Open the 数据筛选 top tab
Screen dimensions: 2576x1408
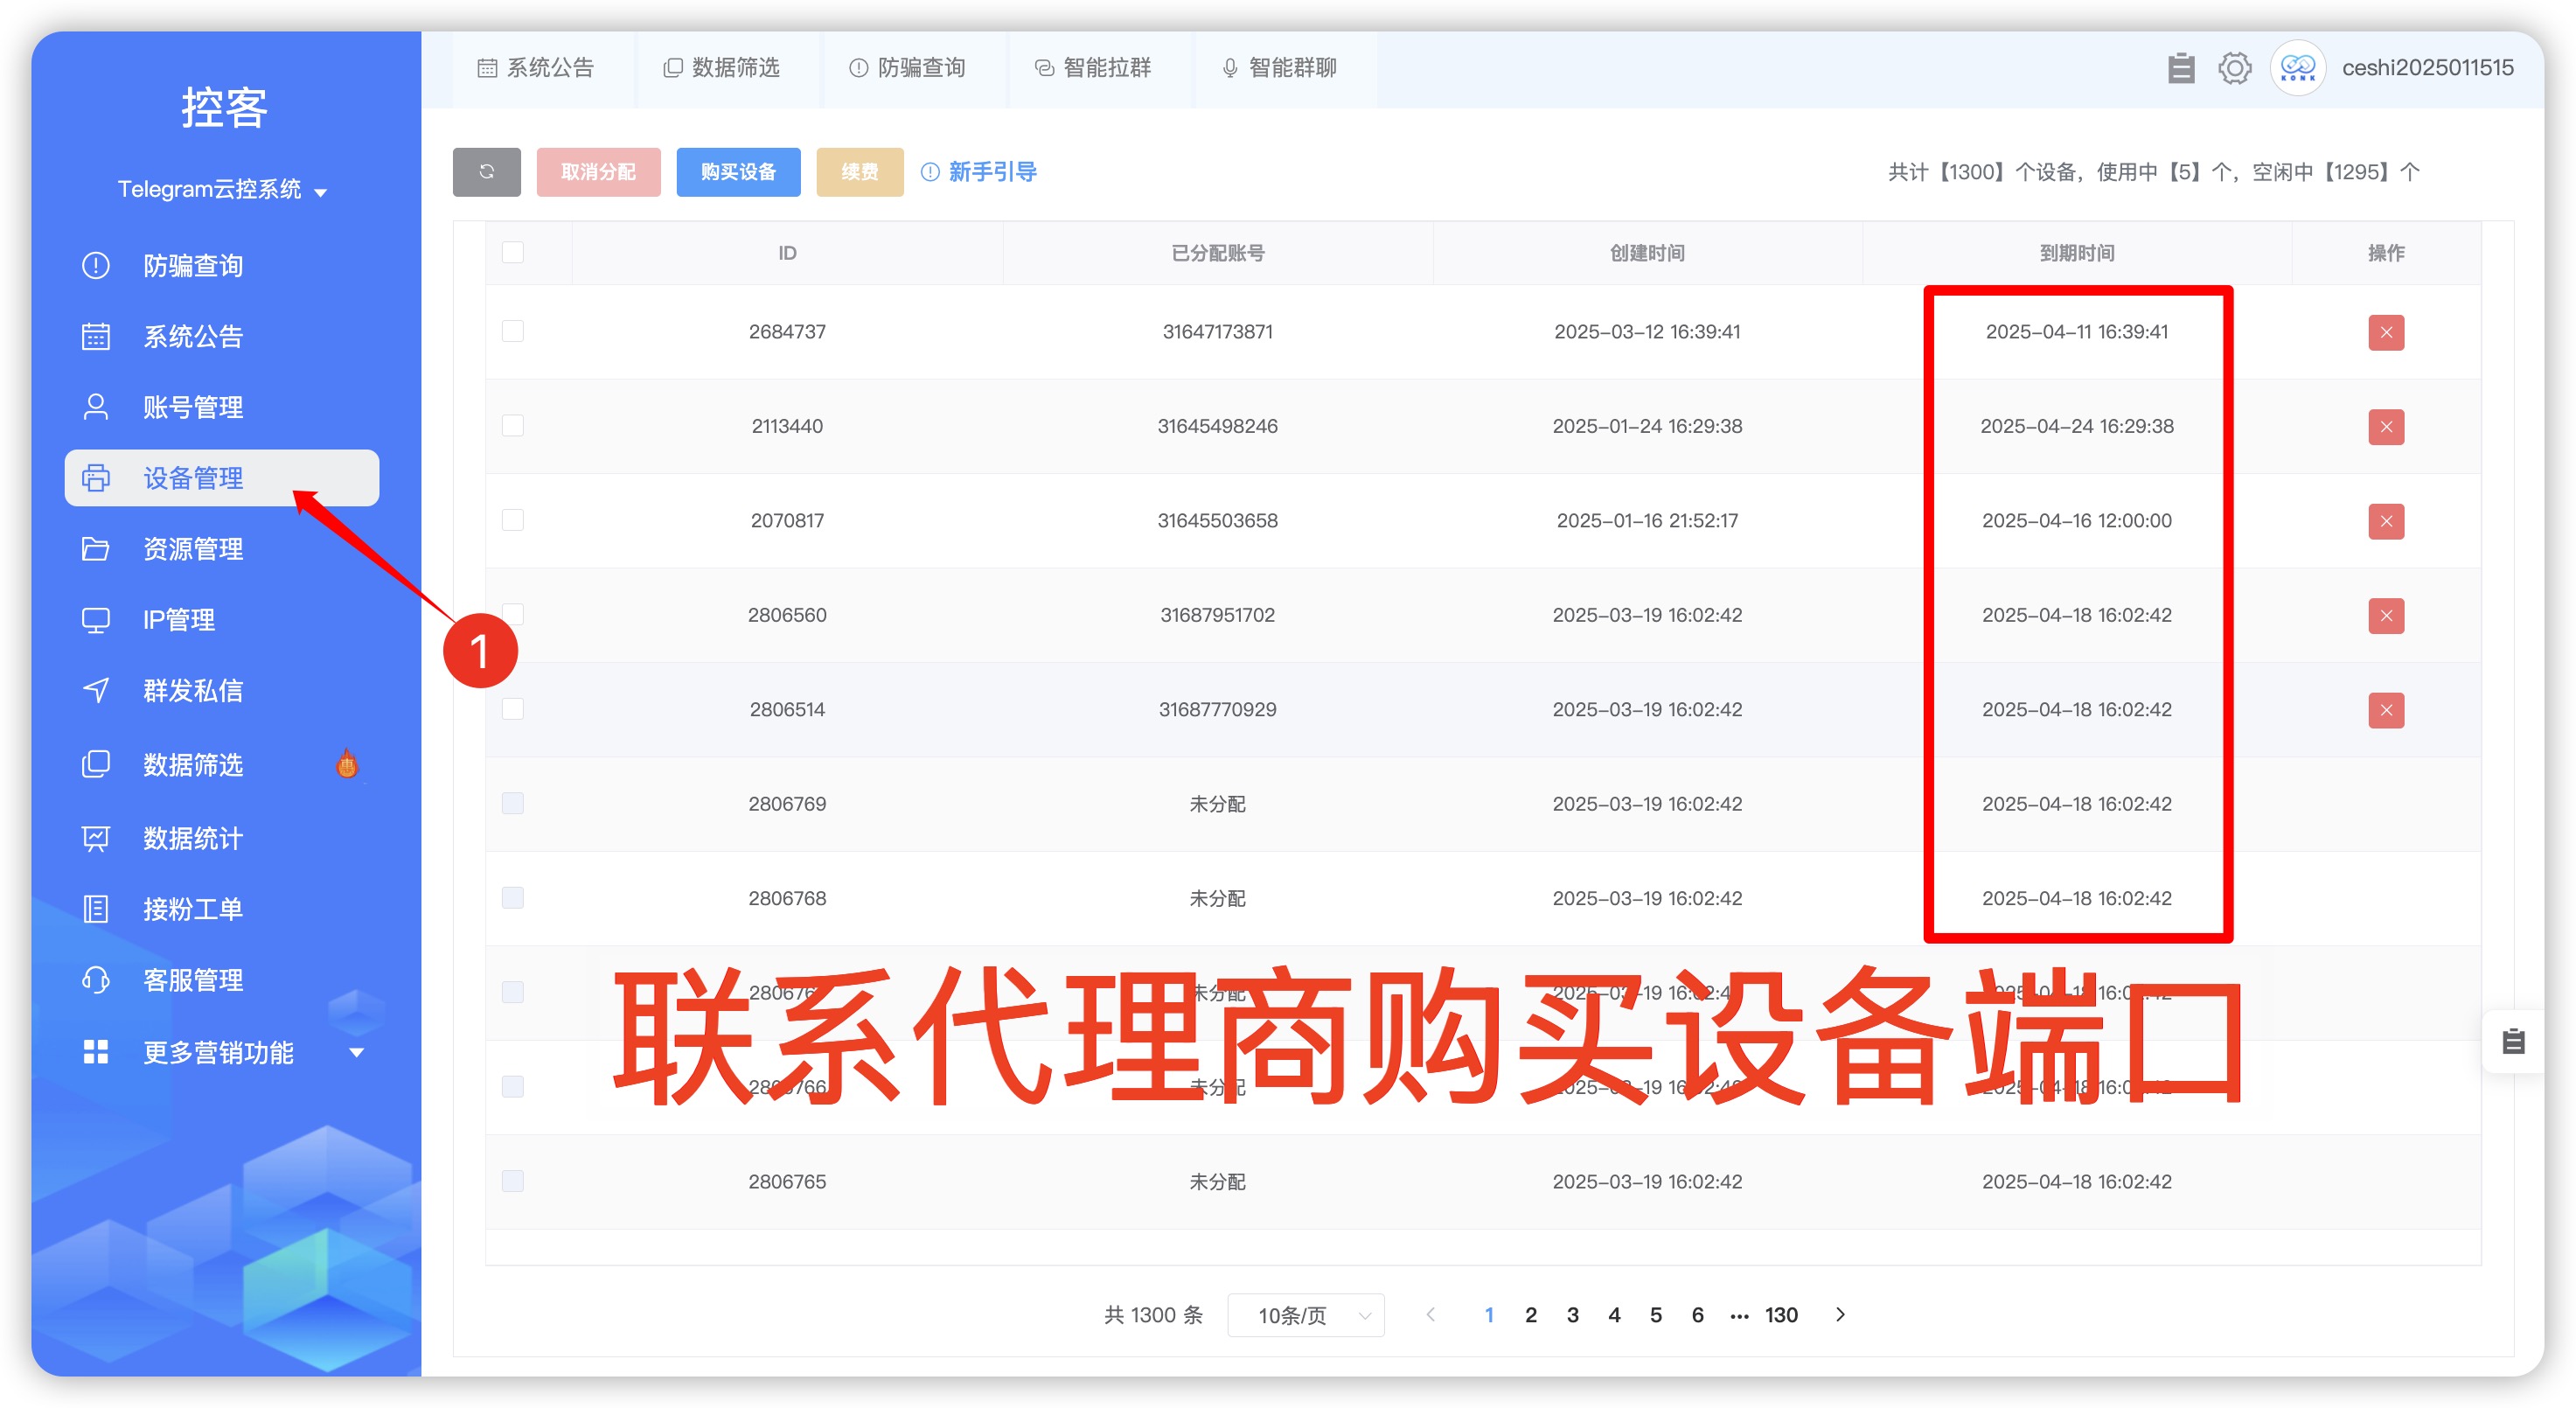click(x=721, y=68)
